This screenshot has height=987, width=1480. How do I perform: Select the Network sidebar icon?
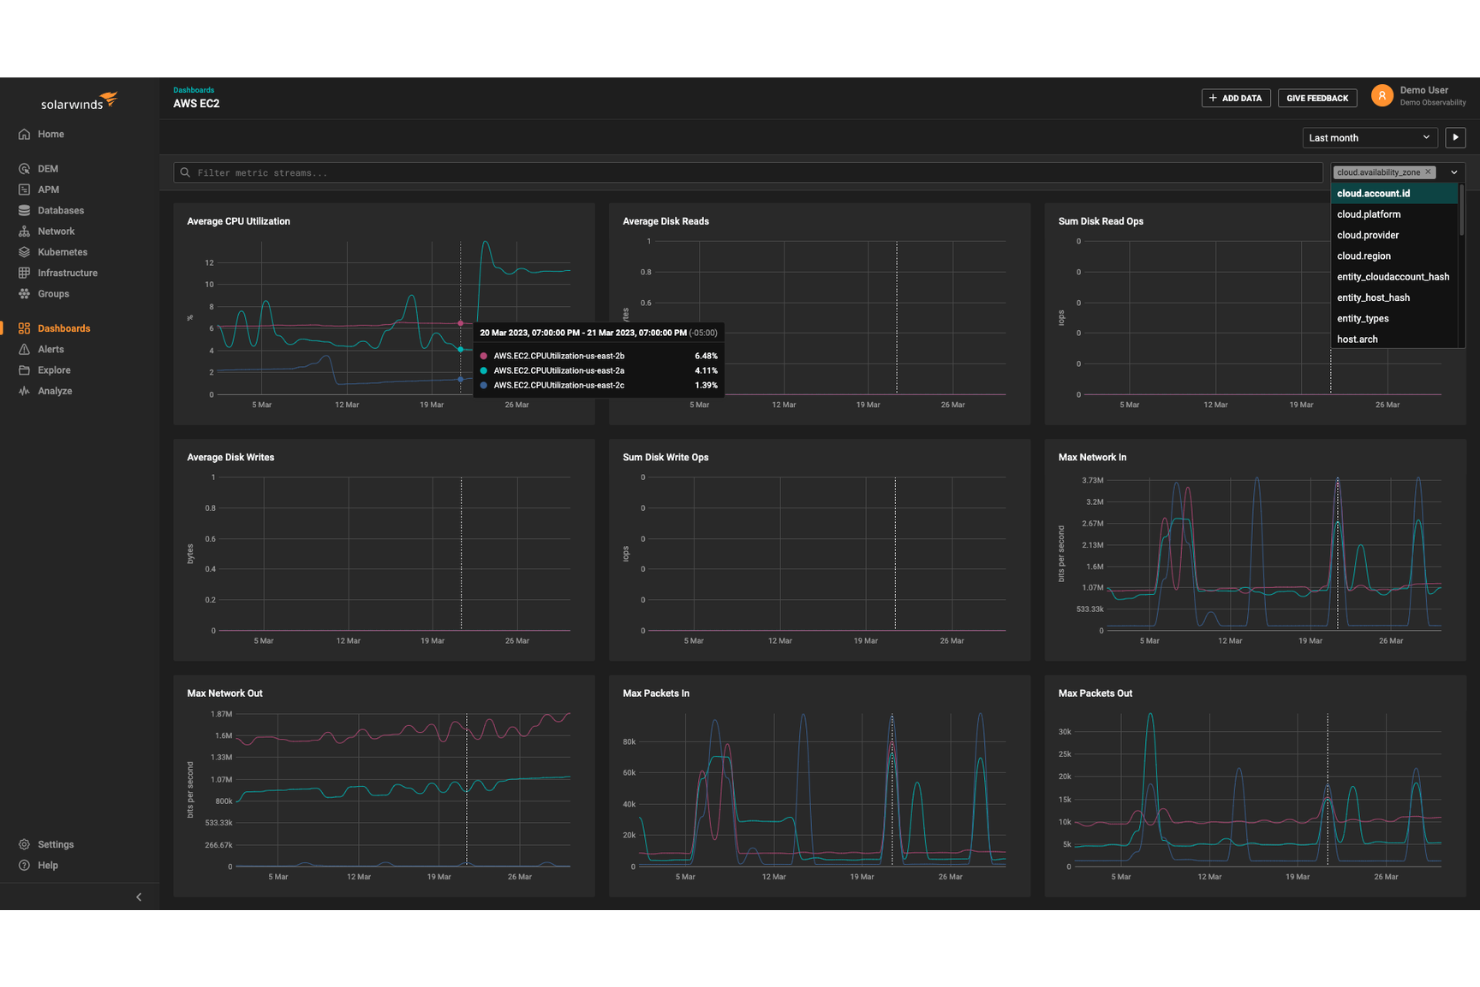pos(55,230)
